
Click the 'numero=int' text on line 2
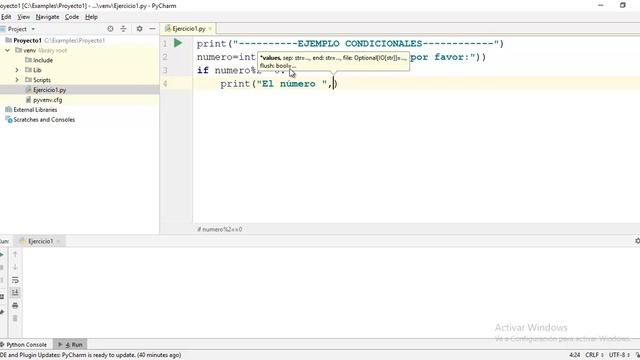[x=226, y=57]
